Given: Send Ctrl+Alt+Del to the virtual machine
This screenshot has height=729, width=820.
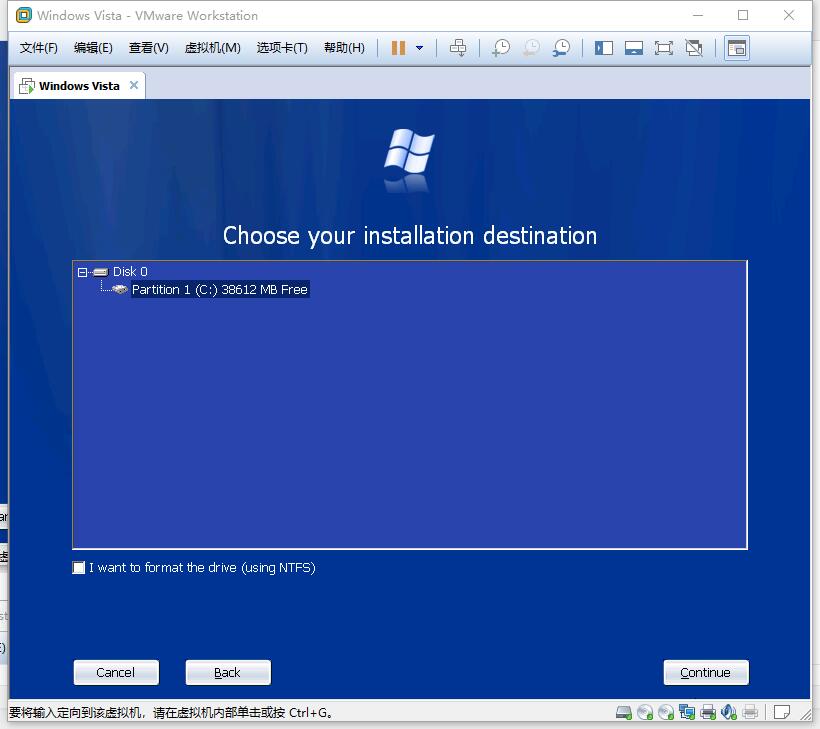Looking at the screenshot, I should tap(458, 48).
